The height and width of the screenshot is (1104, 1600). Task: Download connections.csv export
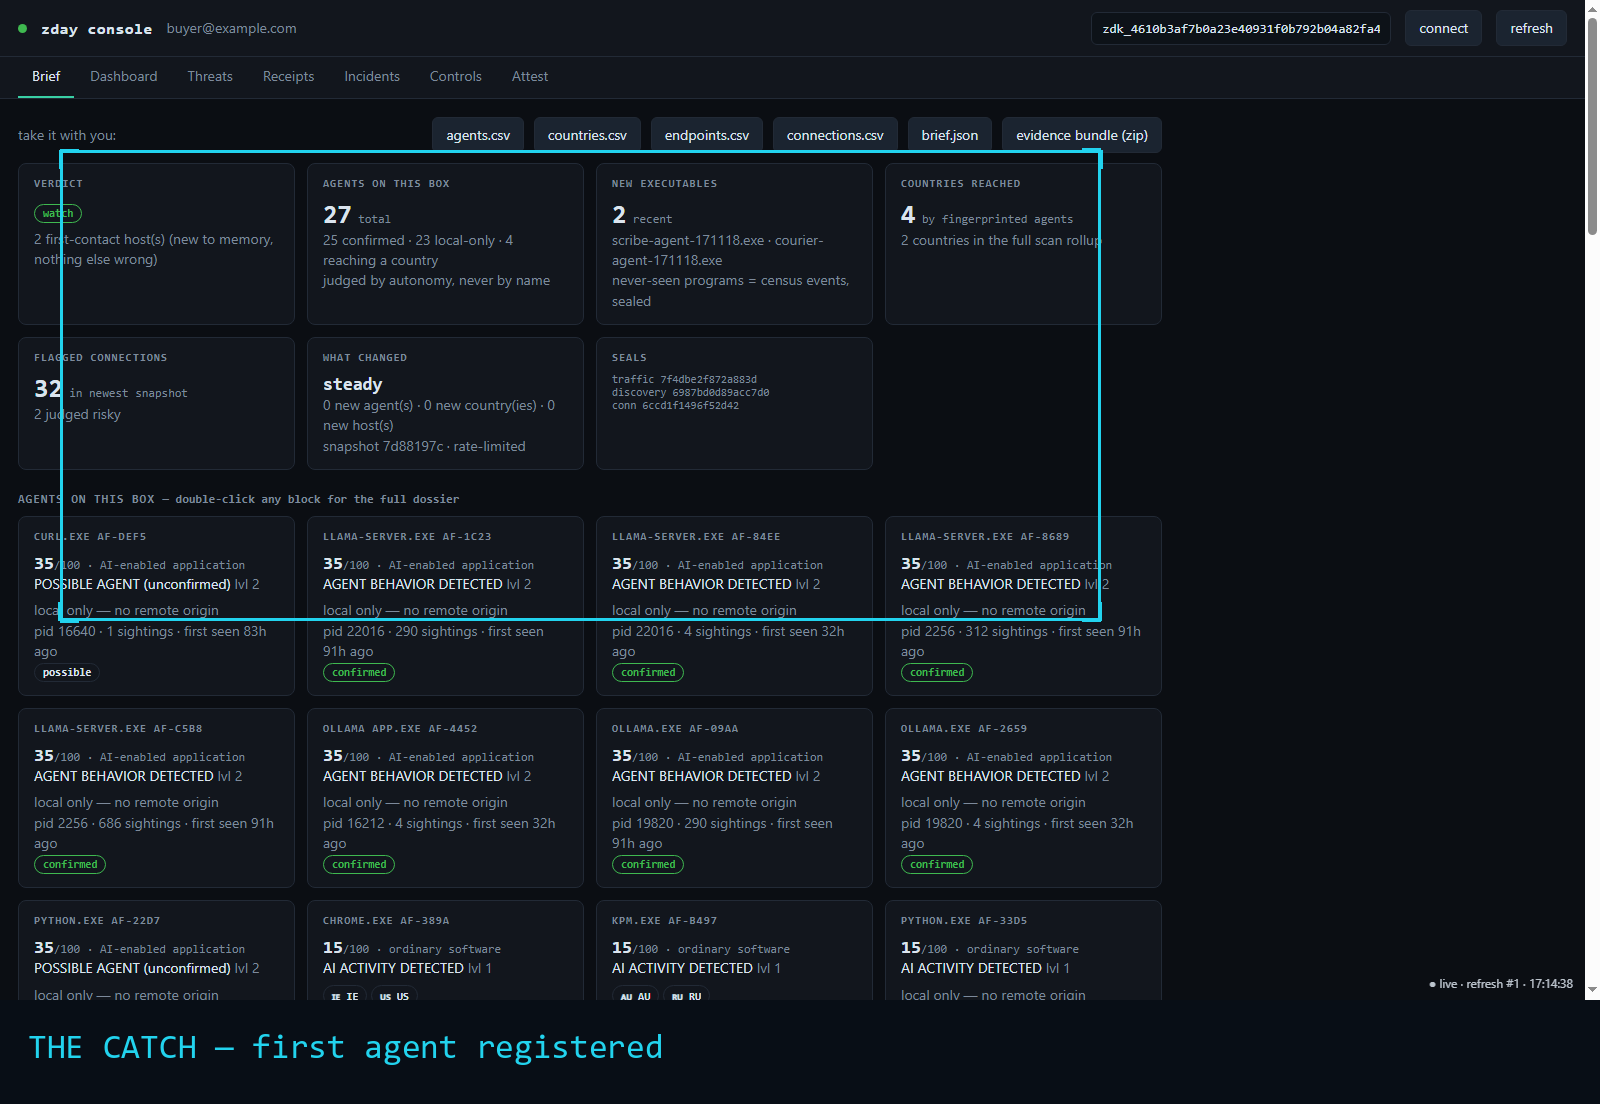pyautogui.click(x=835, y=135)
